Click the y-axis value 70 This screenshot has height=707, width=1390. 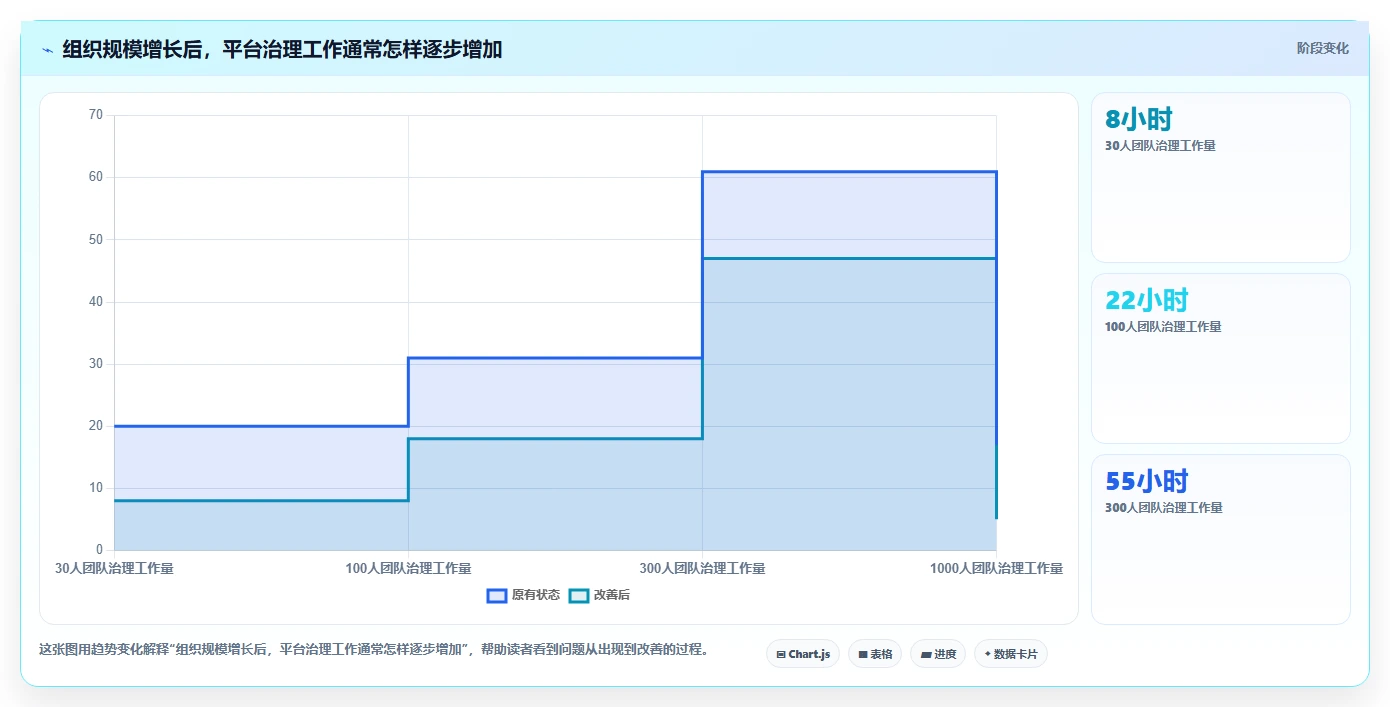[96, 115]
